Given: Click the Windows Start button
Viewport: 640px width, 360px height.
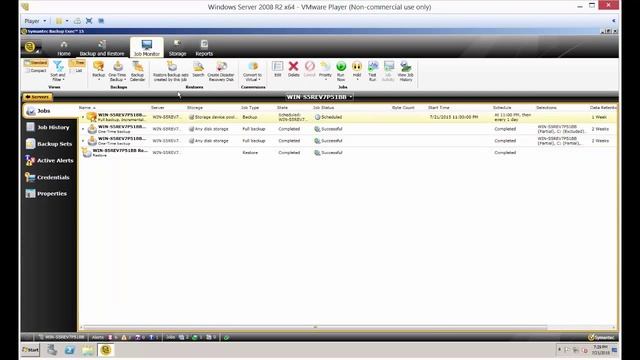Looking at the screenshot, I should tap(31, 350).
